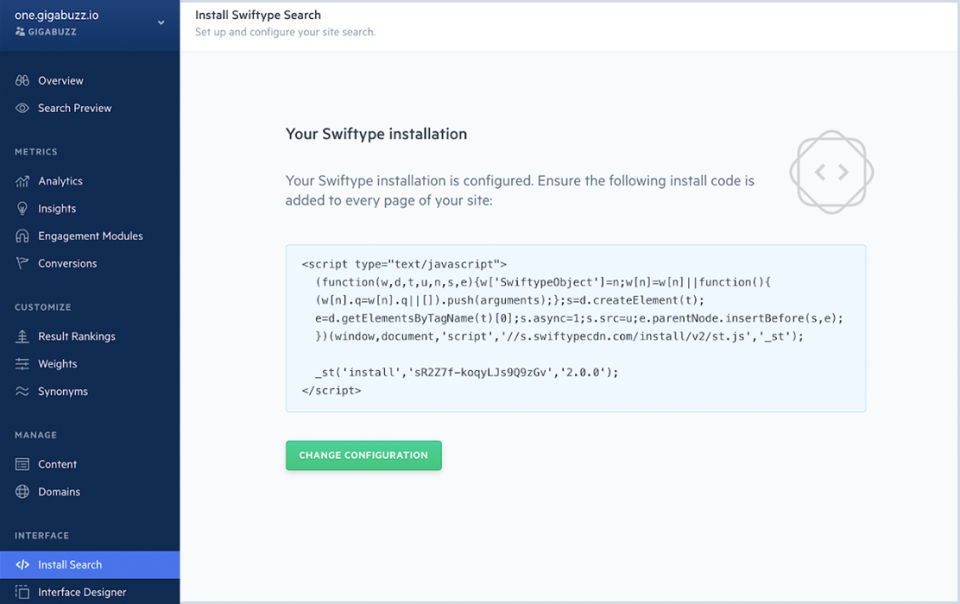Expand the one.gigabuzz.io account dropdown
This screenshot has width=960, height=604.
(161, 23)
